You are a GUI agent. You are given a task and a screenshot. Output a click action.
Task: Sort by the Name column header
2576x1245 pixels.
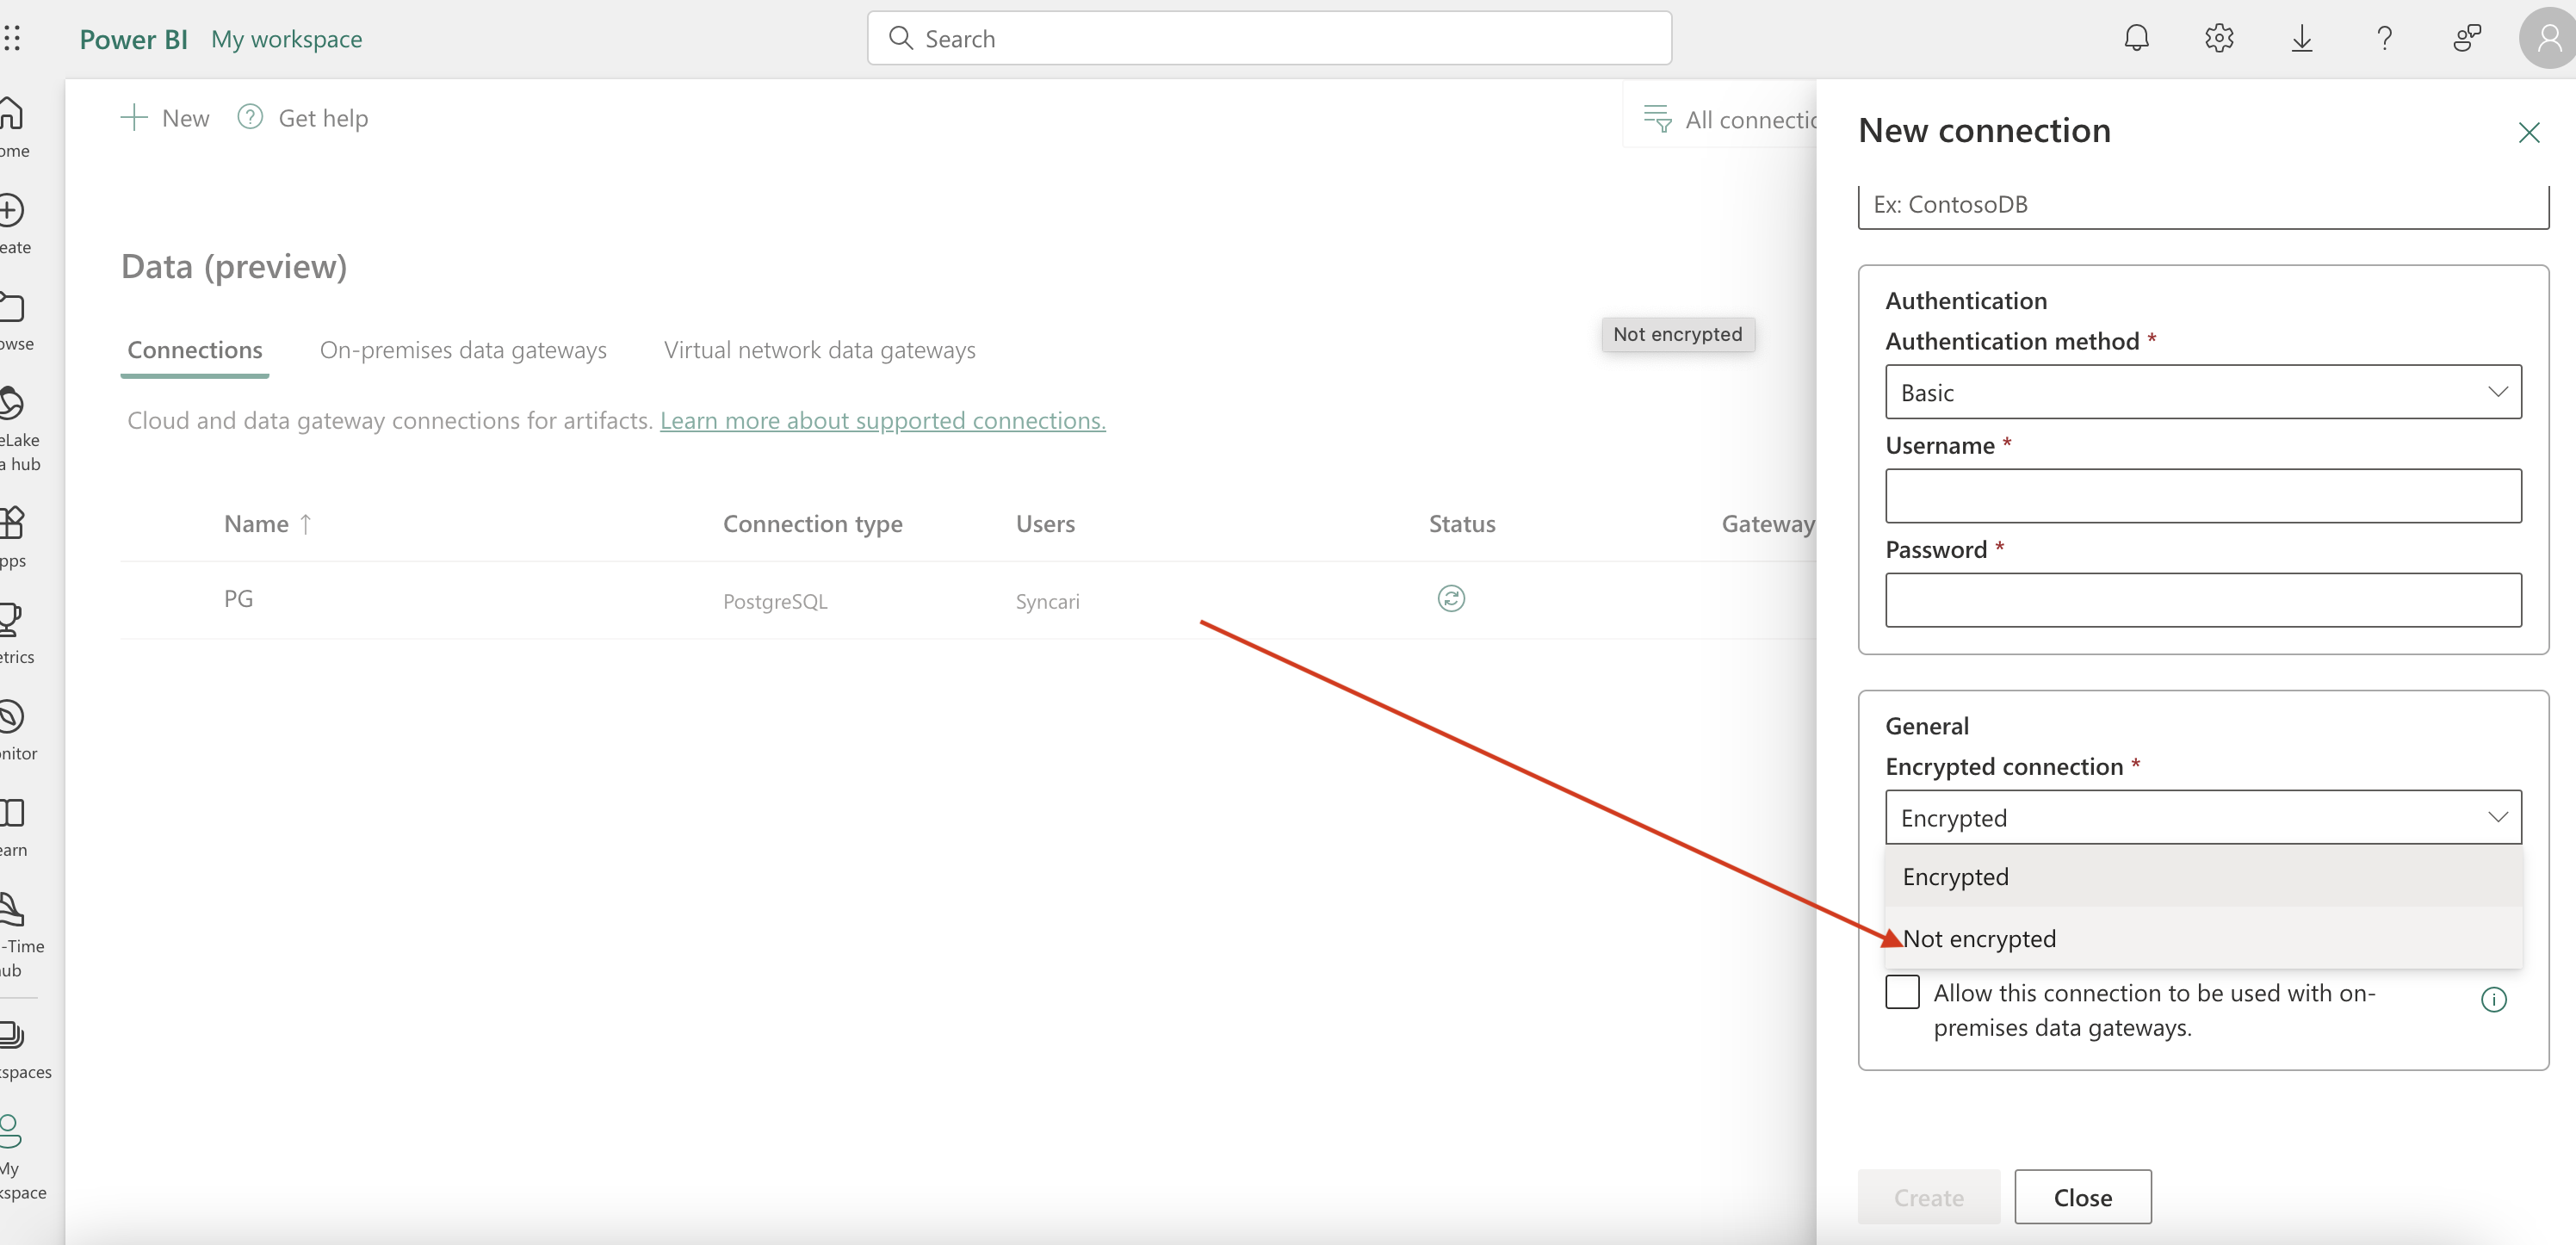pyautogui.click(x=268, y=524)
